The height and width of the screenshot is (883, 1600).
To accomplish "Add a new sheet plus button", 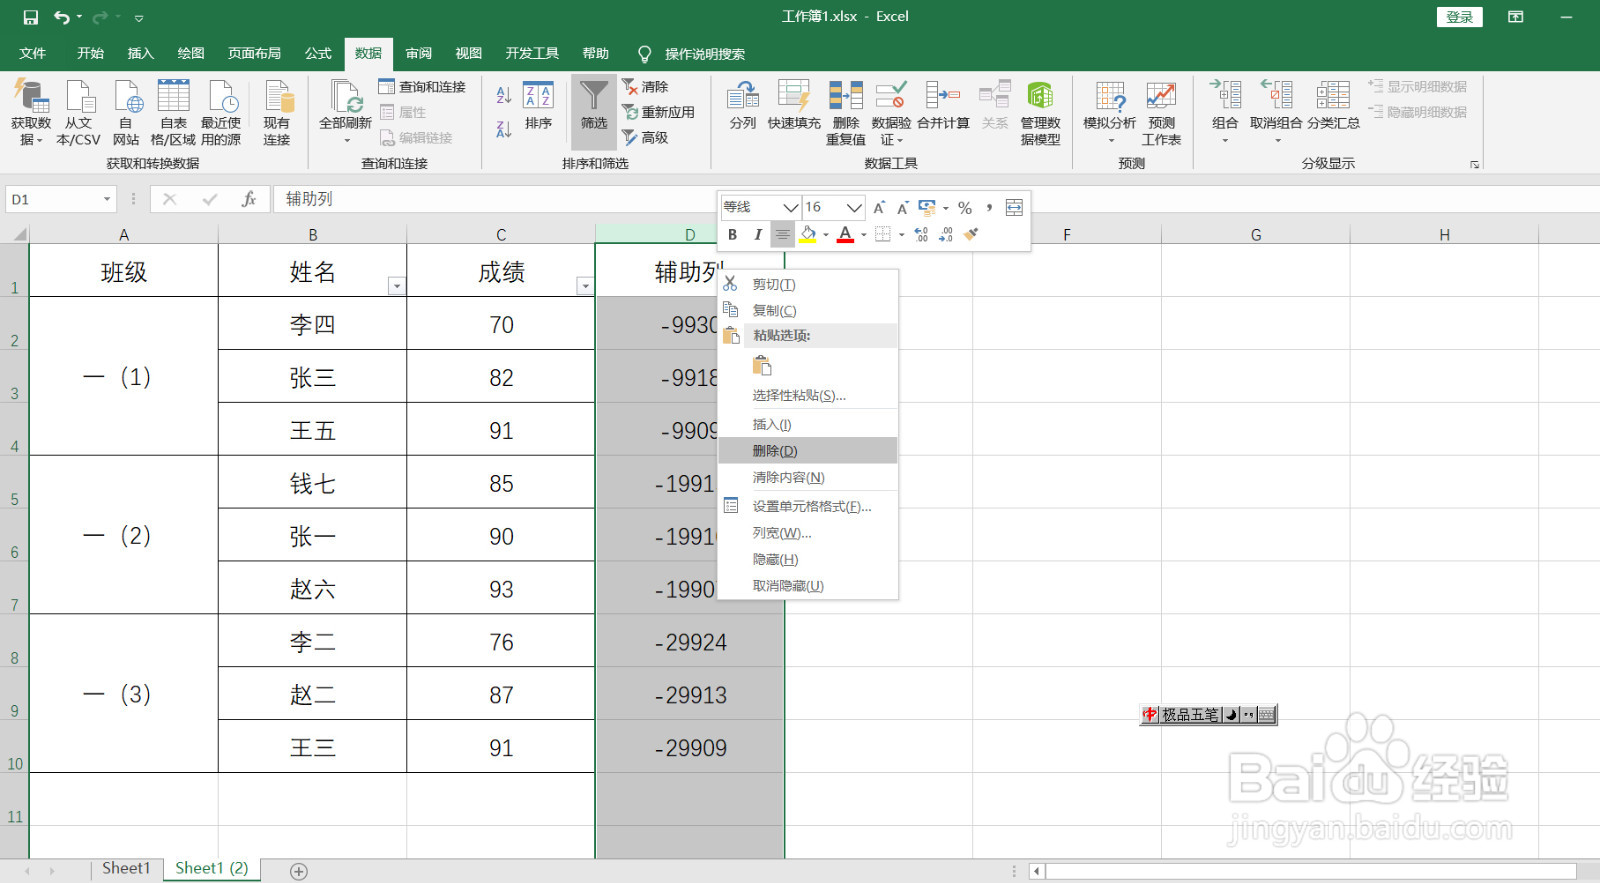I will click(x=299, y=871).
